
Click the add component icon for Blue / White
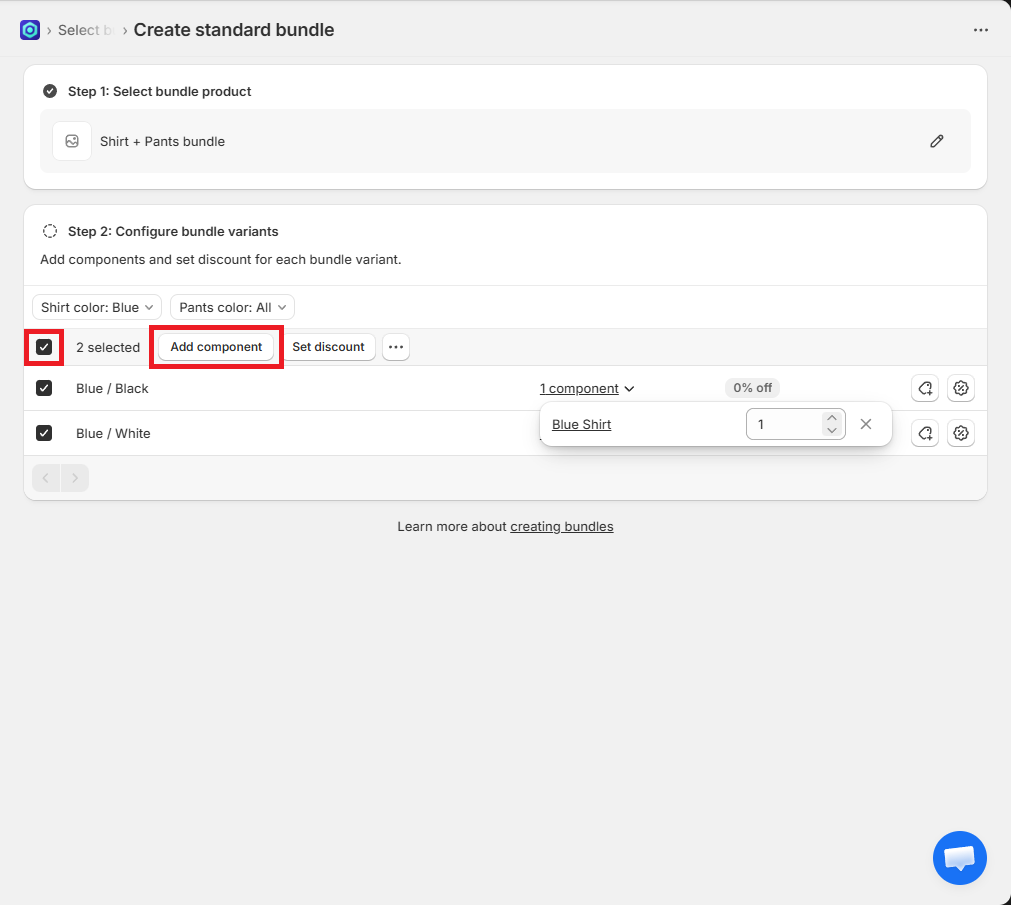click(x=925, y=433)
